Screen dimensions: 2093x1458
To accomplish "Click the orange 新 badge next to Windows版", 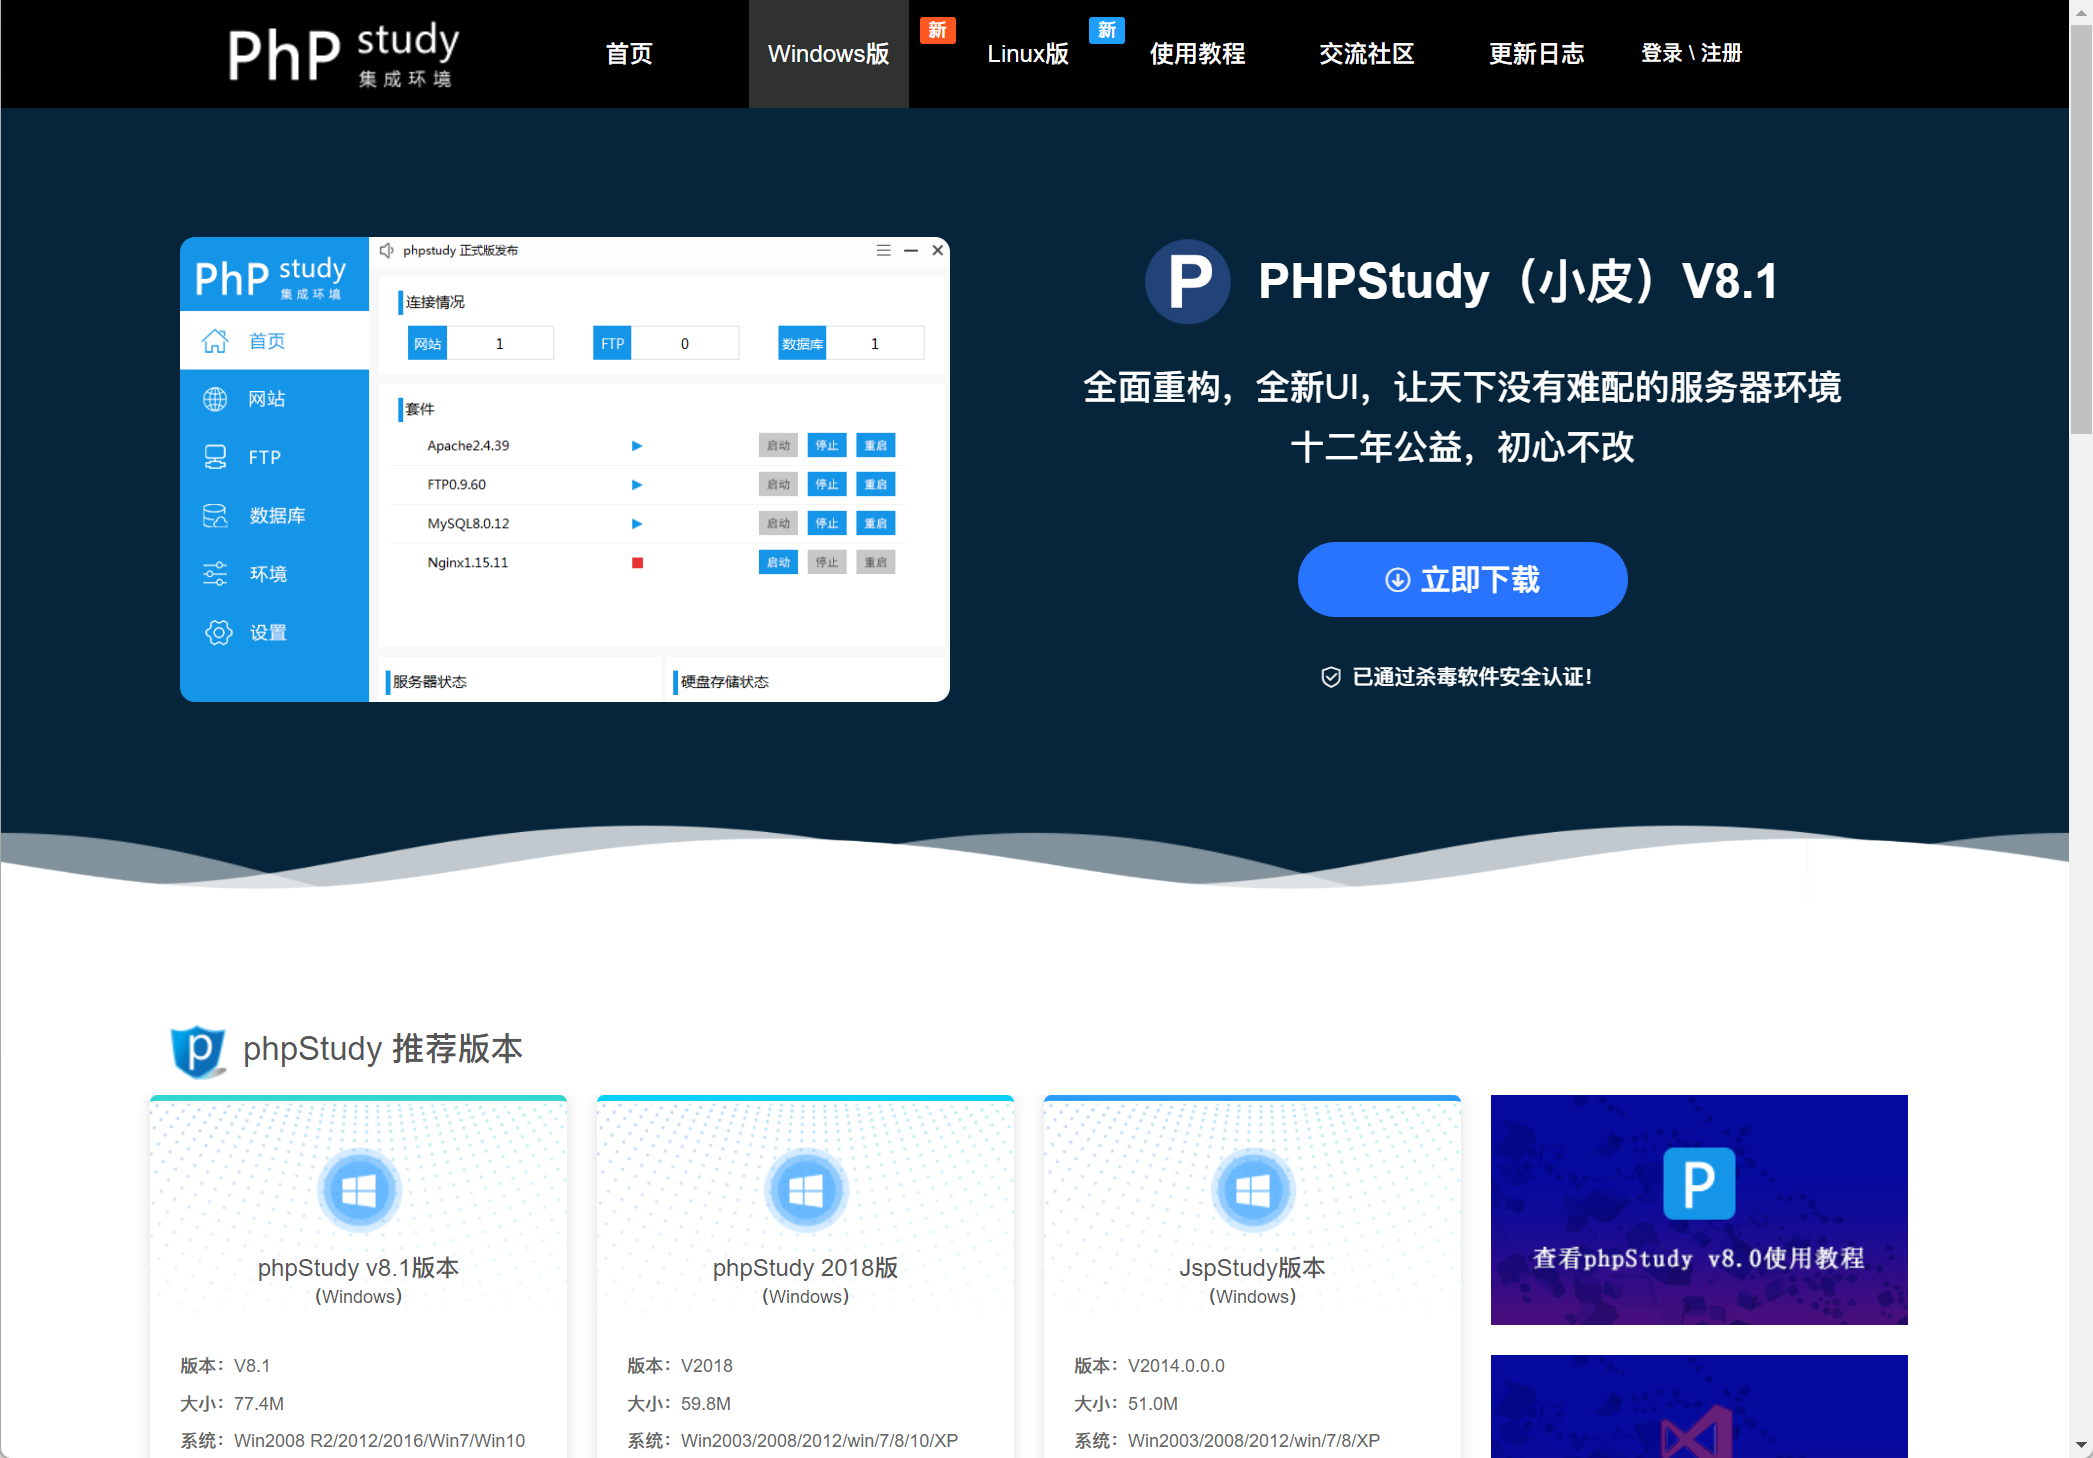I will 937,30.
